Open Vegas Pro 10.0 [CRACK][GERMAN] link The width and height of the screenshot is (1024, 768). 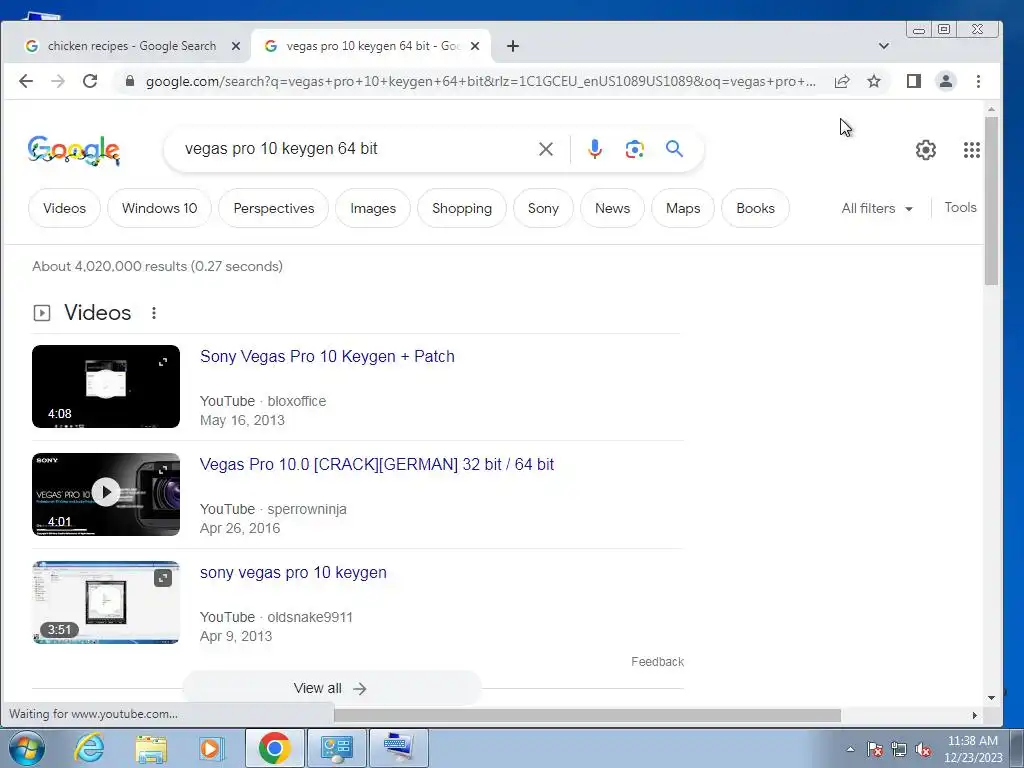(377, 464)
